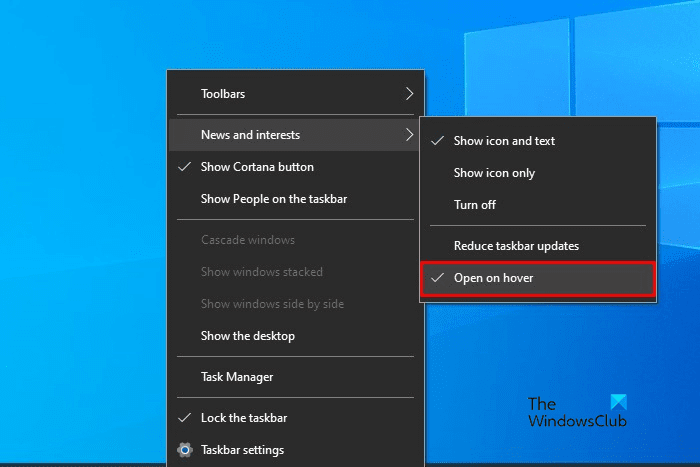Image resolution: width=700 pixels, height=467 pixels.
Task: Select Show the desktop
Action: [296, 336]
